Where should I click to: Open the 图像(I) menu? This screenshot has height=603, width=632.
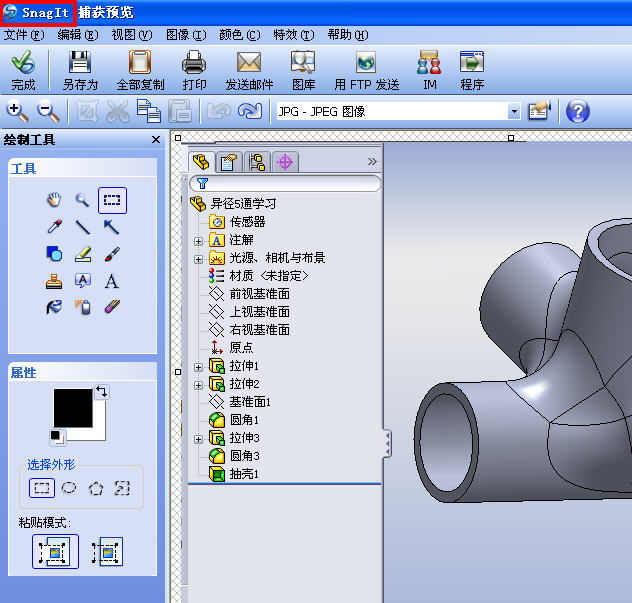pyautogui.click(x=186, y=35)
